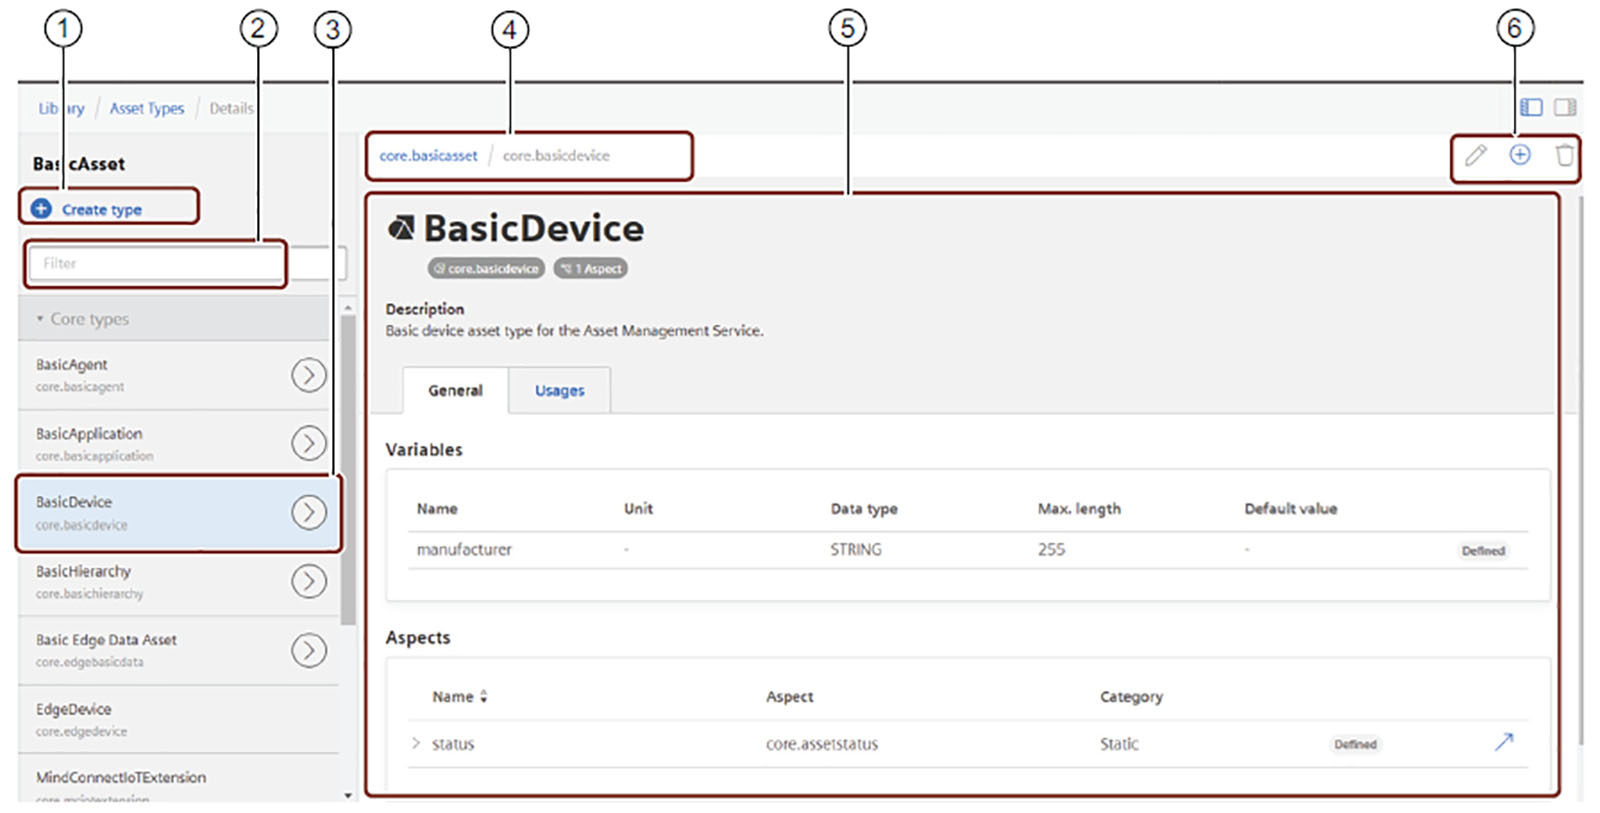
Task: Click the BasicDevice page title
Action: point(534,229)
